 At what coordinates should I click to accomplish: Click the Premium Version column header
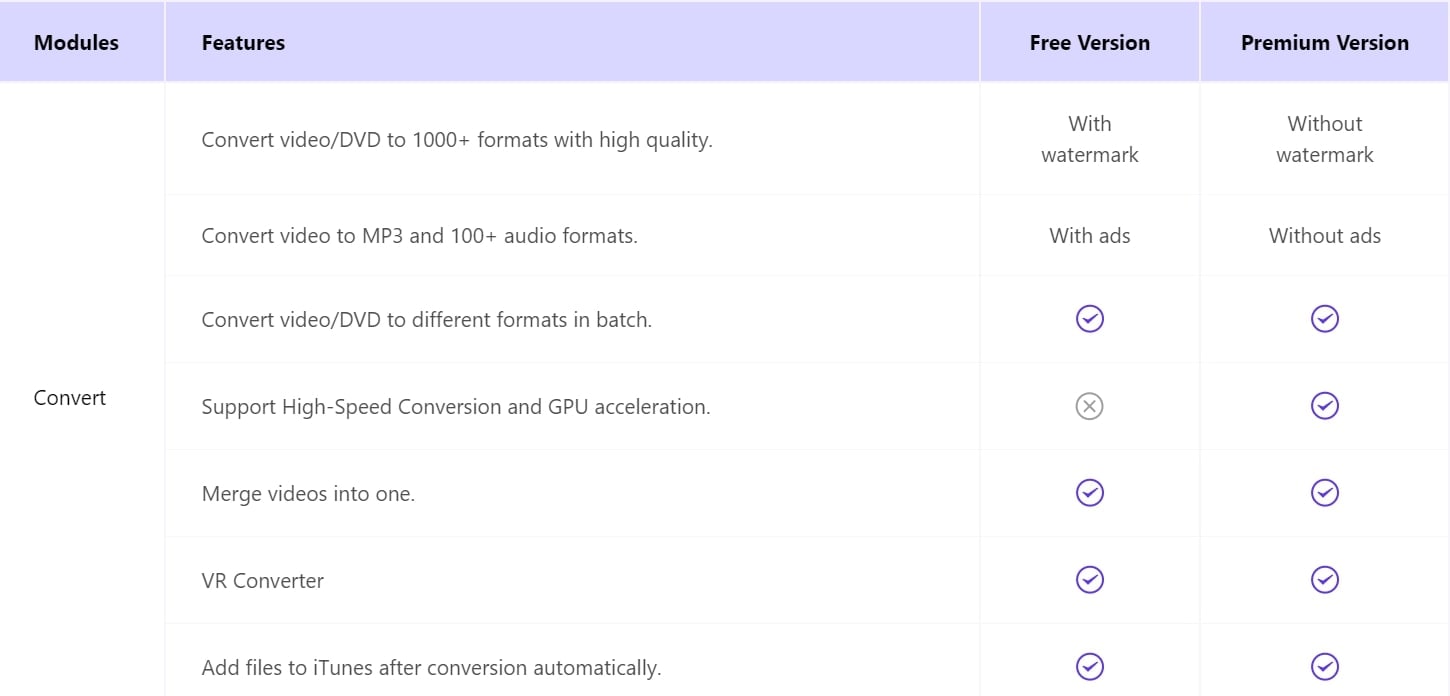(1324, 43)
